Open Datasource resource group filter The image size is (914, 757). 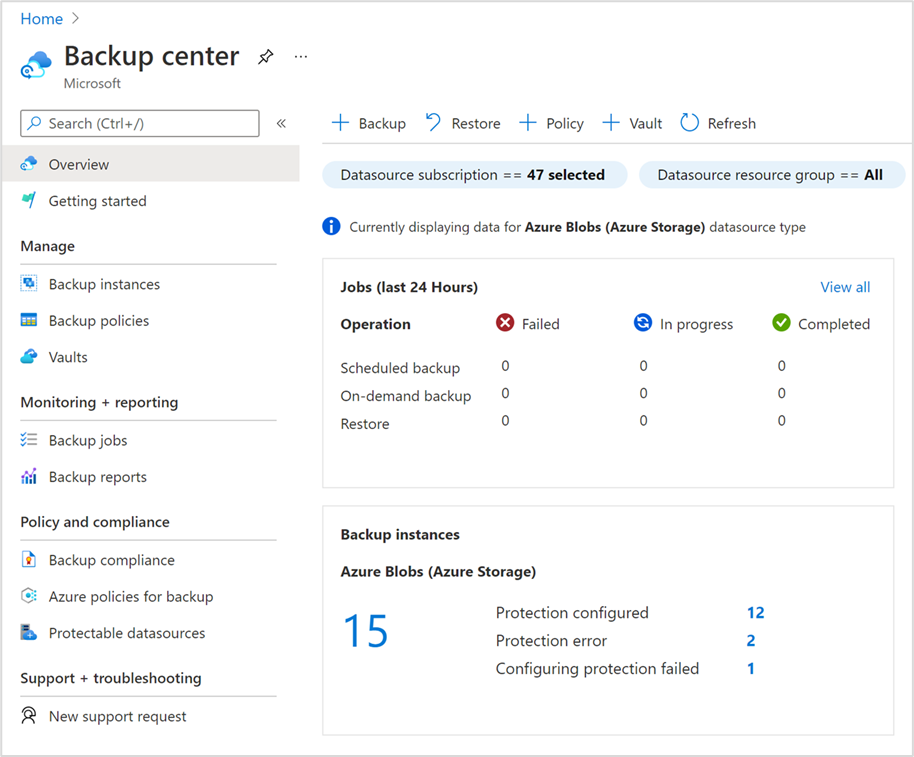point(770,175)
